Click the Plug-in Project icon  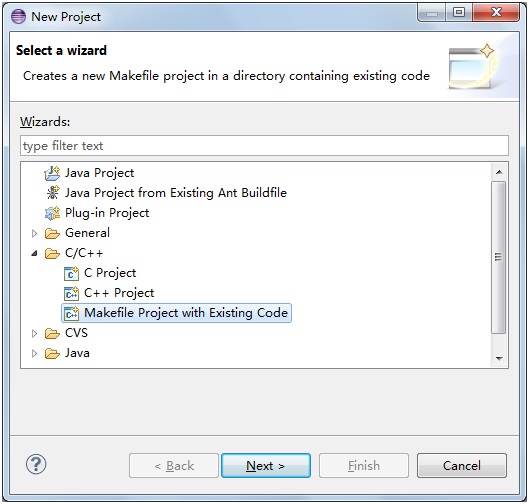(x=52, y=213)
